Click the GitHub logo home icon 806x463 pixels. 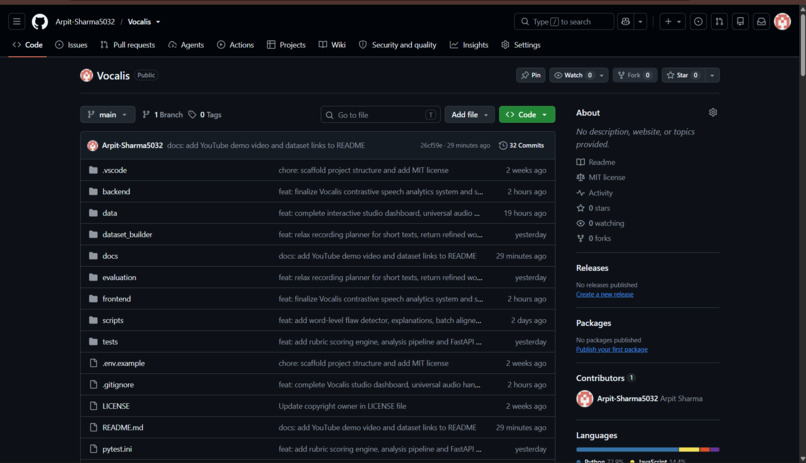click(40, 22)
